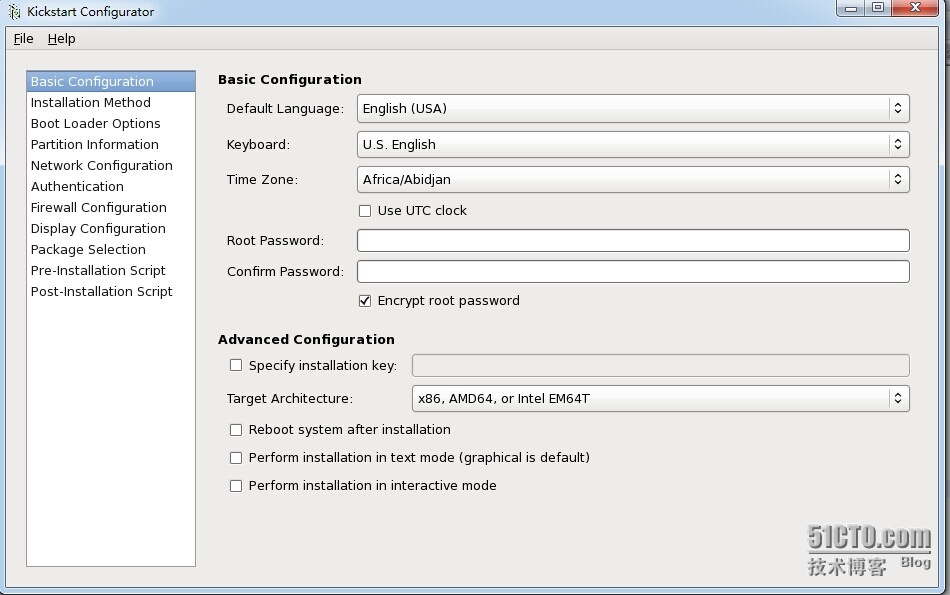Open Firewall Configuration section
Viewport: 950px width, 595px height.
tap(111, 207)
